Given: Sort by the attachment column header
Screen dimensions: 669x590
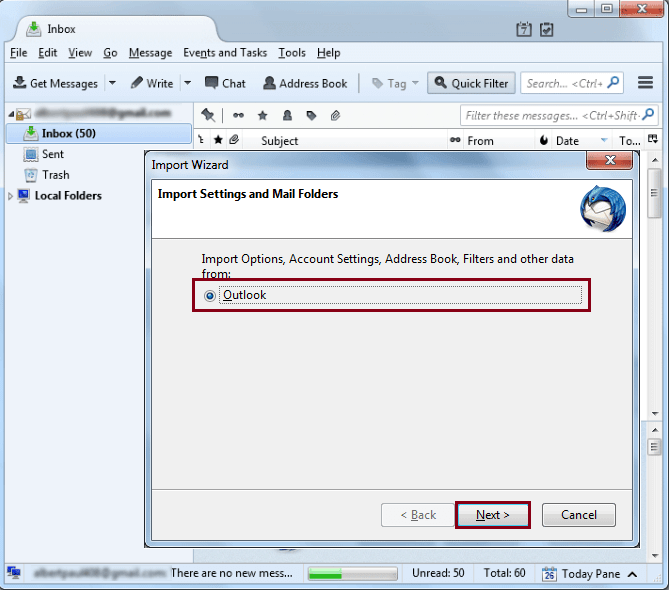Looking at the screenshot, I should pos(234,140).
